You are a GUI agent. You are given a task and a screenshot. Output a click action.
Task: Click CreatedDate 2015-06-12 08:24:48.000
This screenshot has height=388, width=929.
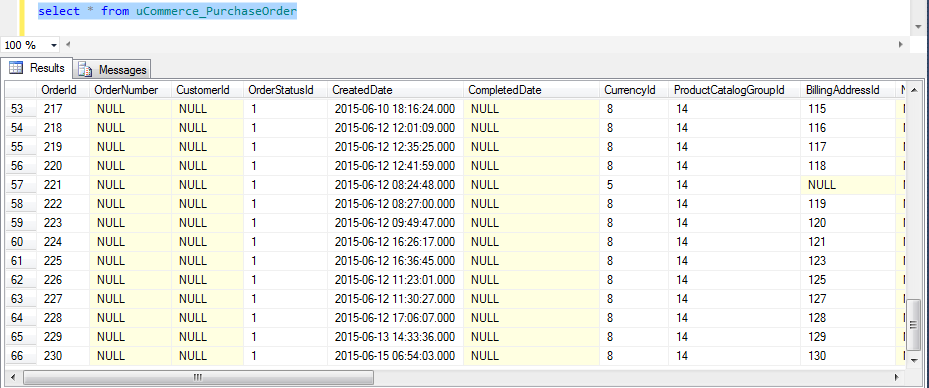pos(395,185)
